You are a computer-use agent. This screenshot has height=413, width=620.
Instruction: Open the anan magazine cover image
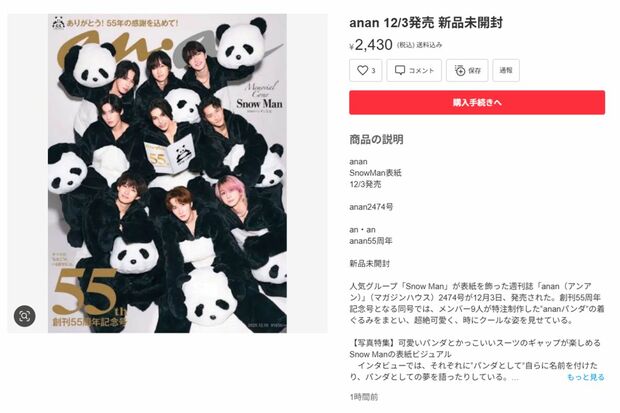167,173
